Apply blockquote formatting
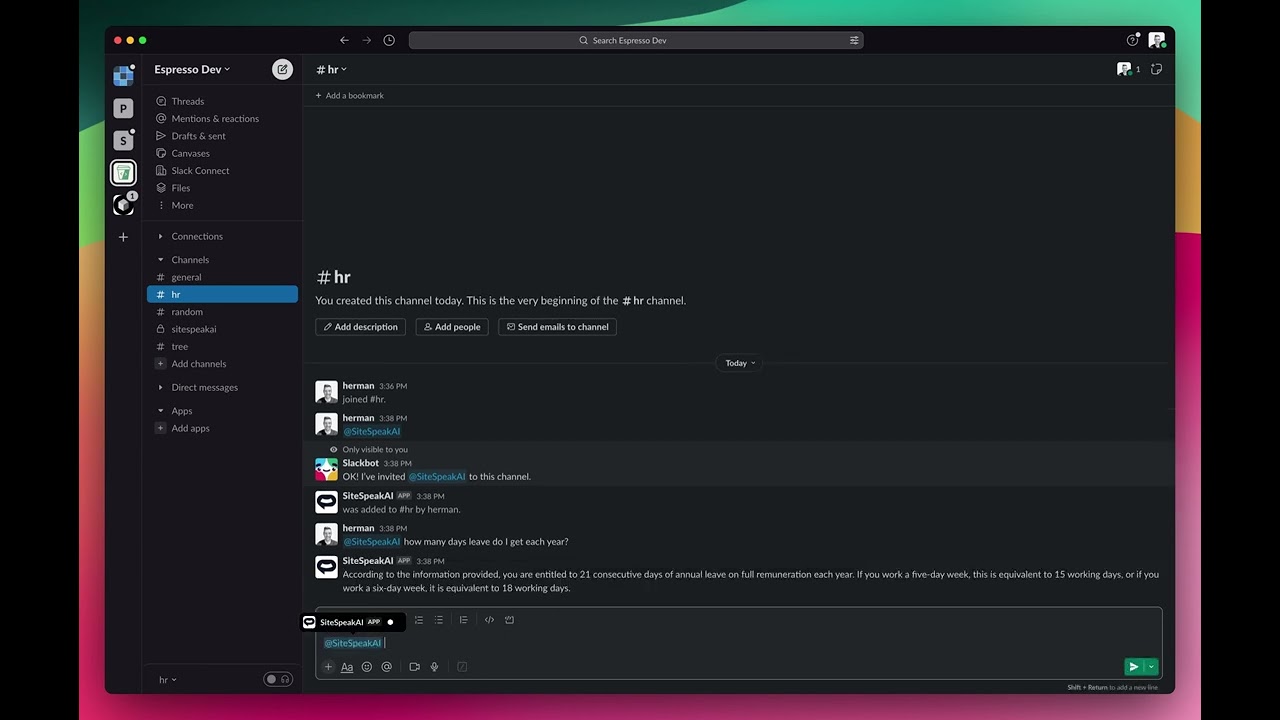Screen dimensions: 1280x720 click(x=464, y=620)
